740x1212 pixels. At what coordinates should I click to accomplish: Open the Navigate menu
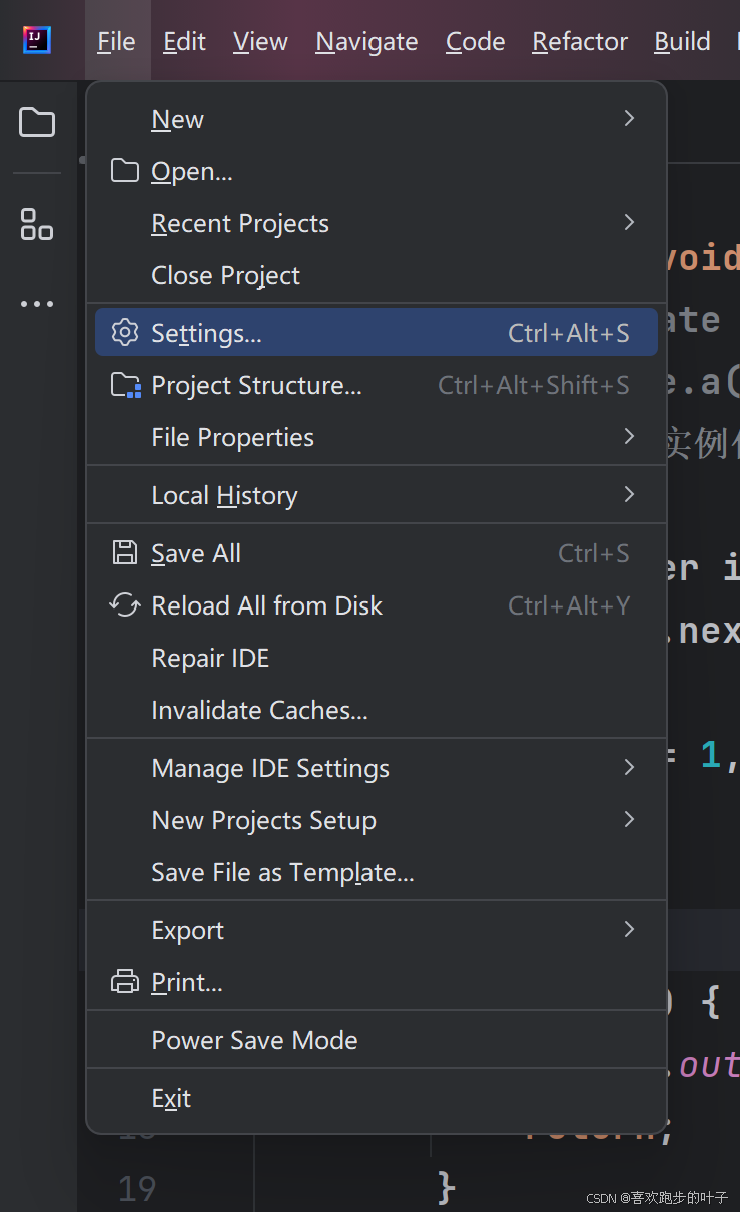click(x=367, y=41)
